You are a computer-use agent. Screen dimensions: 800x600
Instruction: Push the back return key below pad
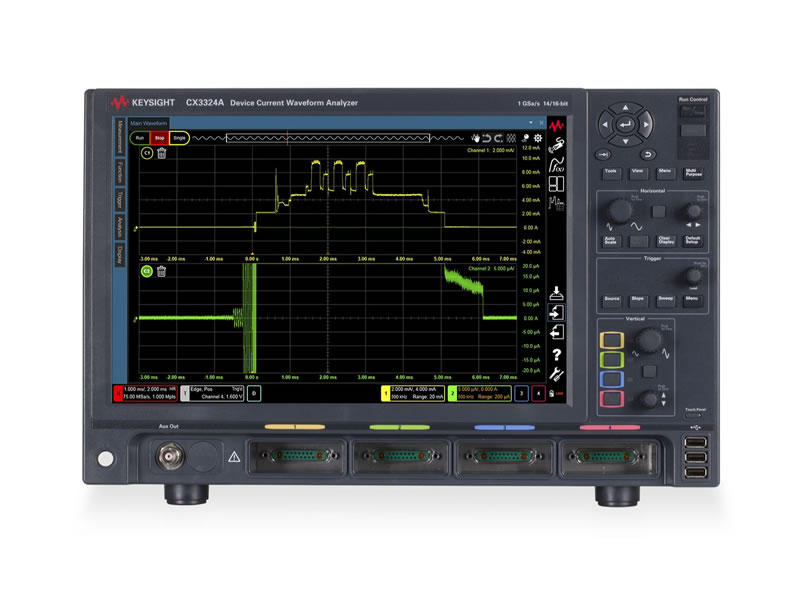click(x=648, y=155)
